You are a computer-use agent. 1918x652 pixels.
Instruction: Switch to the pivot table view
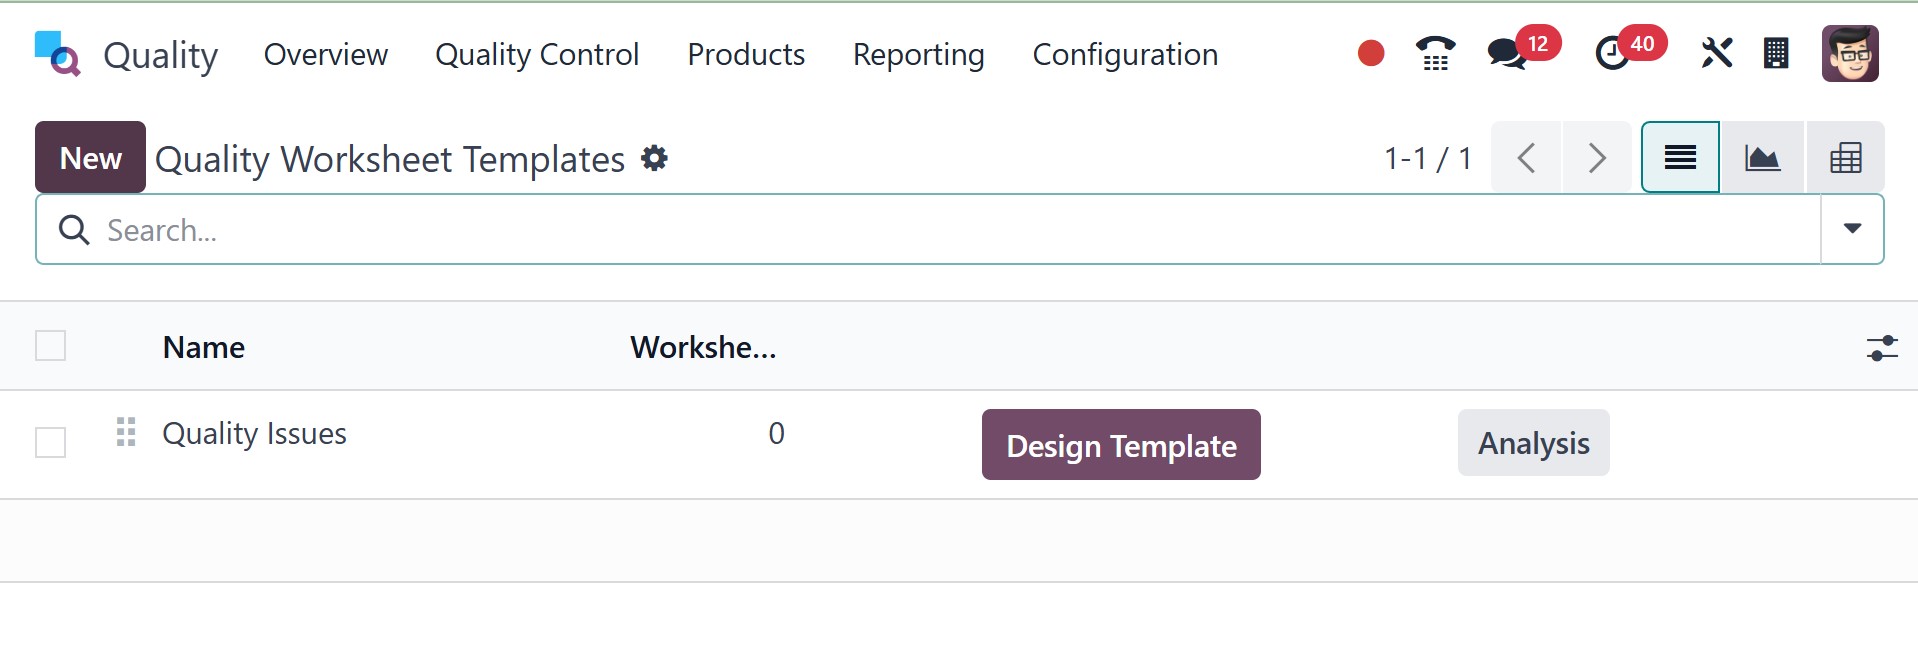(x=1845, y=158)
